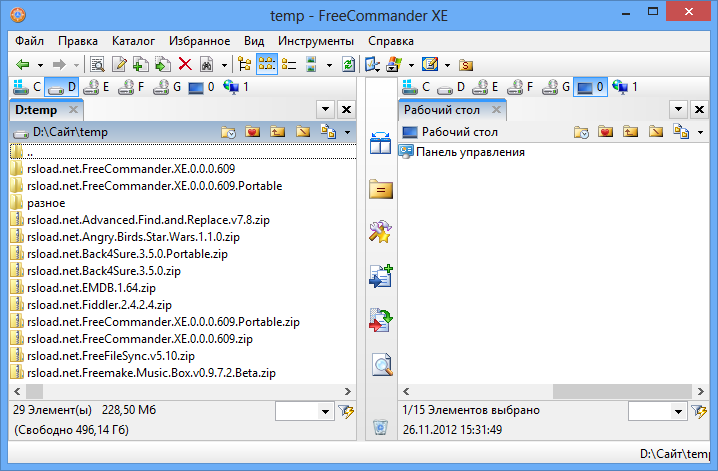Go to parent folder in left panel
The height and width of the screenshot is (471, 718).
pos(277,132)
